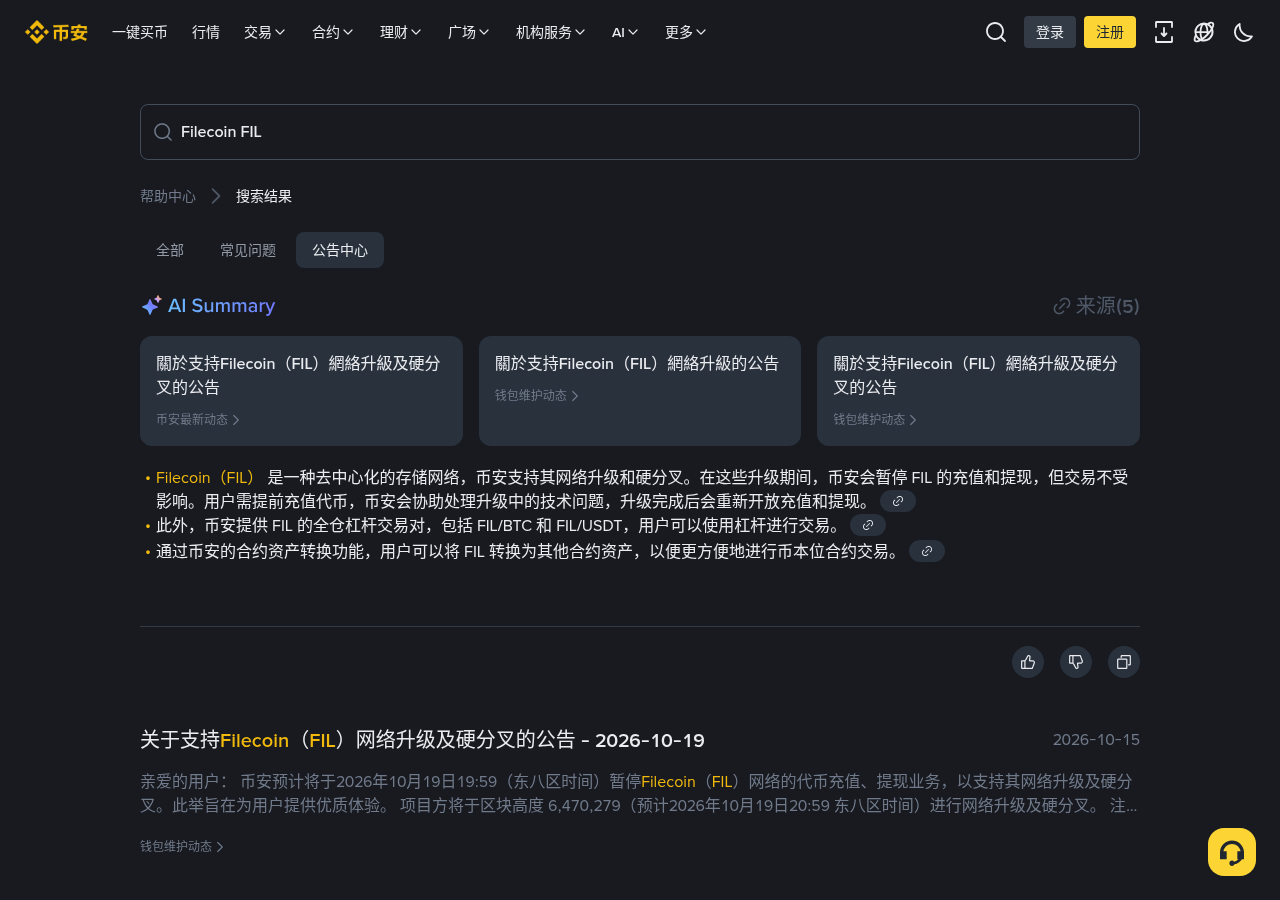Viewport: 1280px width, 900px height.
Task: Click source link icon after first summary bullet
Action: coord(898,501)
